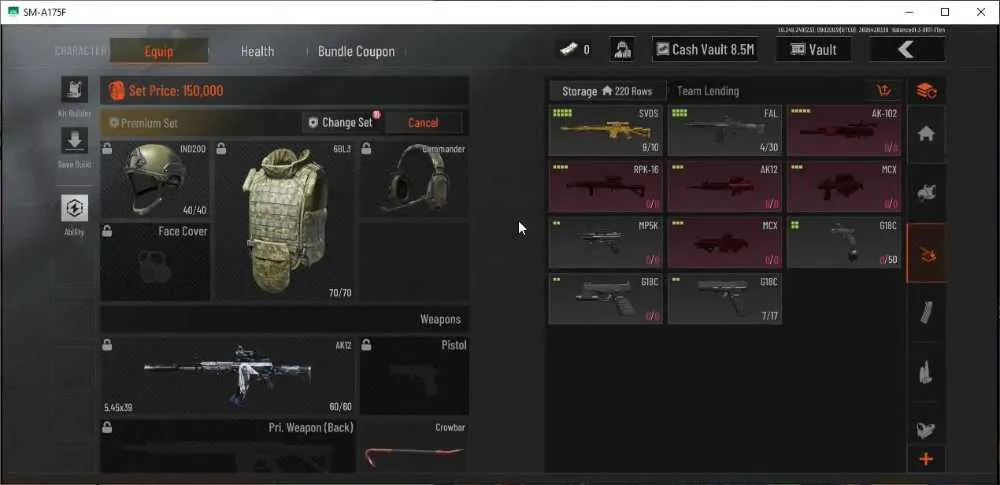The image size is (1000, 485).
Task: Select the equipped AK12 rifle slot
Action: click(x=228, y=377)
